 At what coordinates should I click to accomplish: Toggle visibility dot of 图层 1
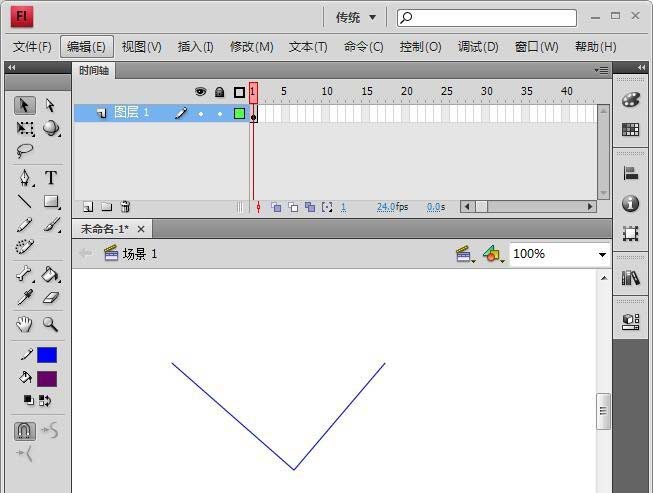pos(201,114)
